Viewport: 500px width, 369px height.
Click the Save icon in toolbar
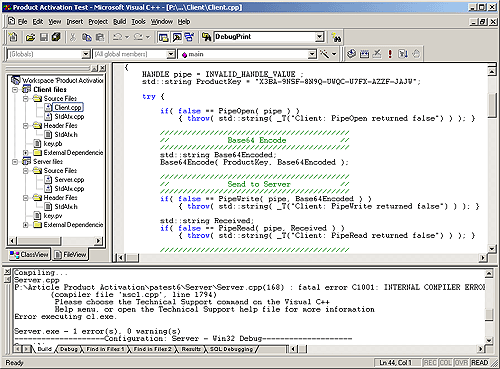click(x=44, y=37)
